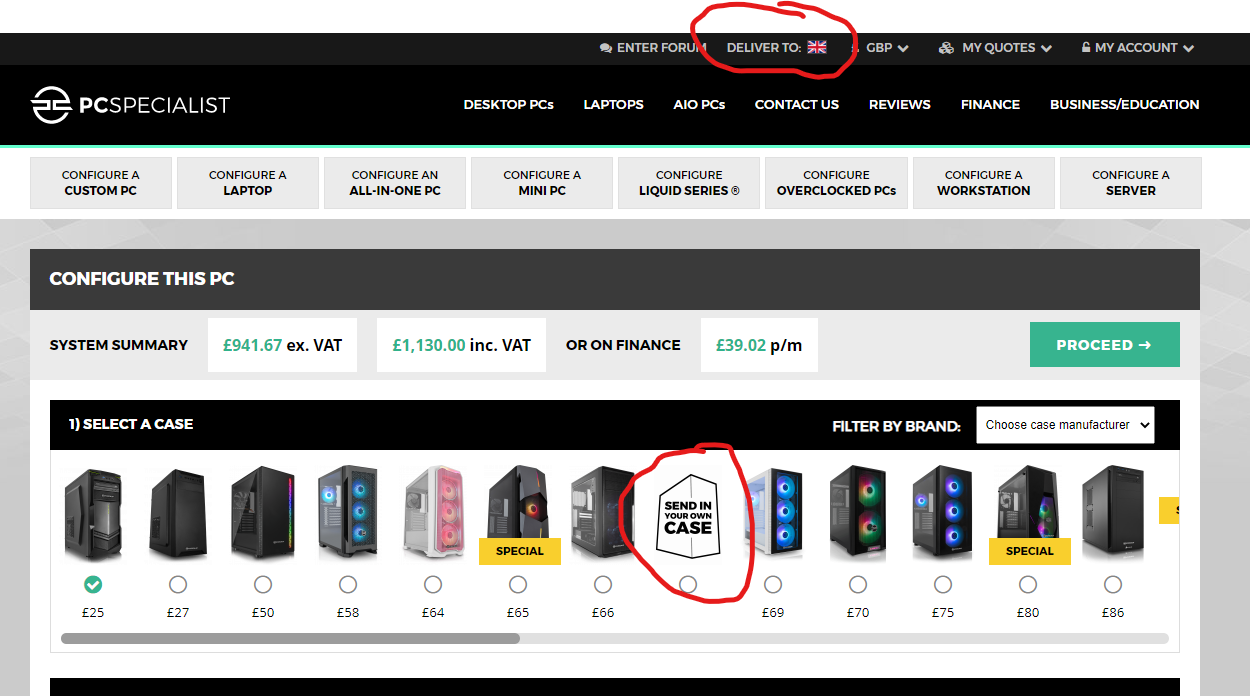The image size is (1250, 696).
Task: Open Configure Overclocked PCs
Action: (837, 183)
